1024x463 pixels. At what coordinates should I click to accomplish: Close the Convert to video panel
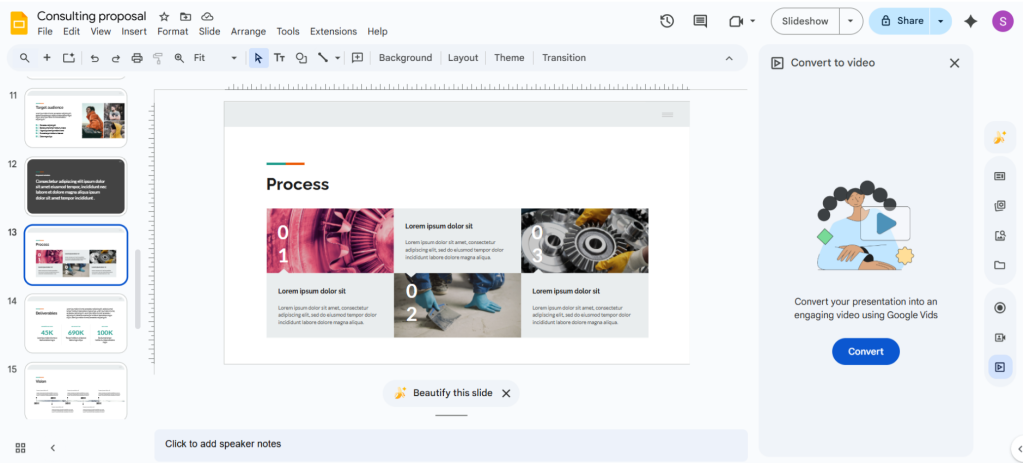[955, 63]
